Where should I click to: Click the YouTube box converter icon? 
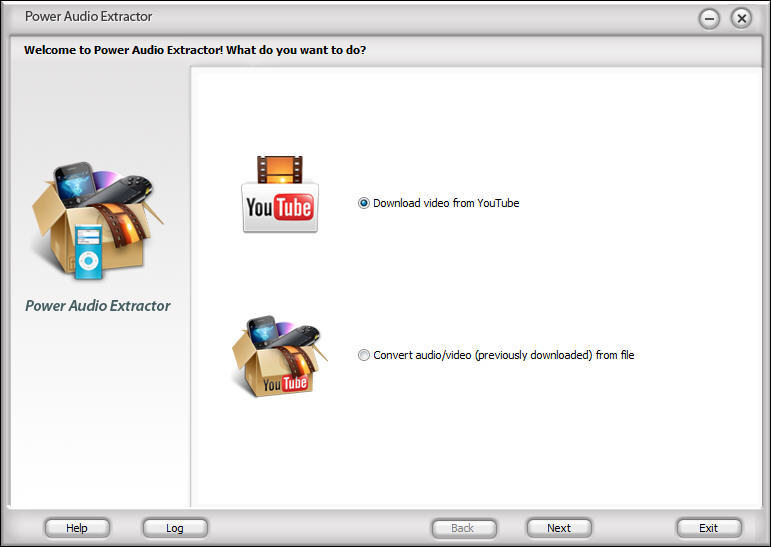pos(279,356)
